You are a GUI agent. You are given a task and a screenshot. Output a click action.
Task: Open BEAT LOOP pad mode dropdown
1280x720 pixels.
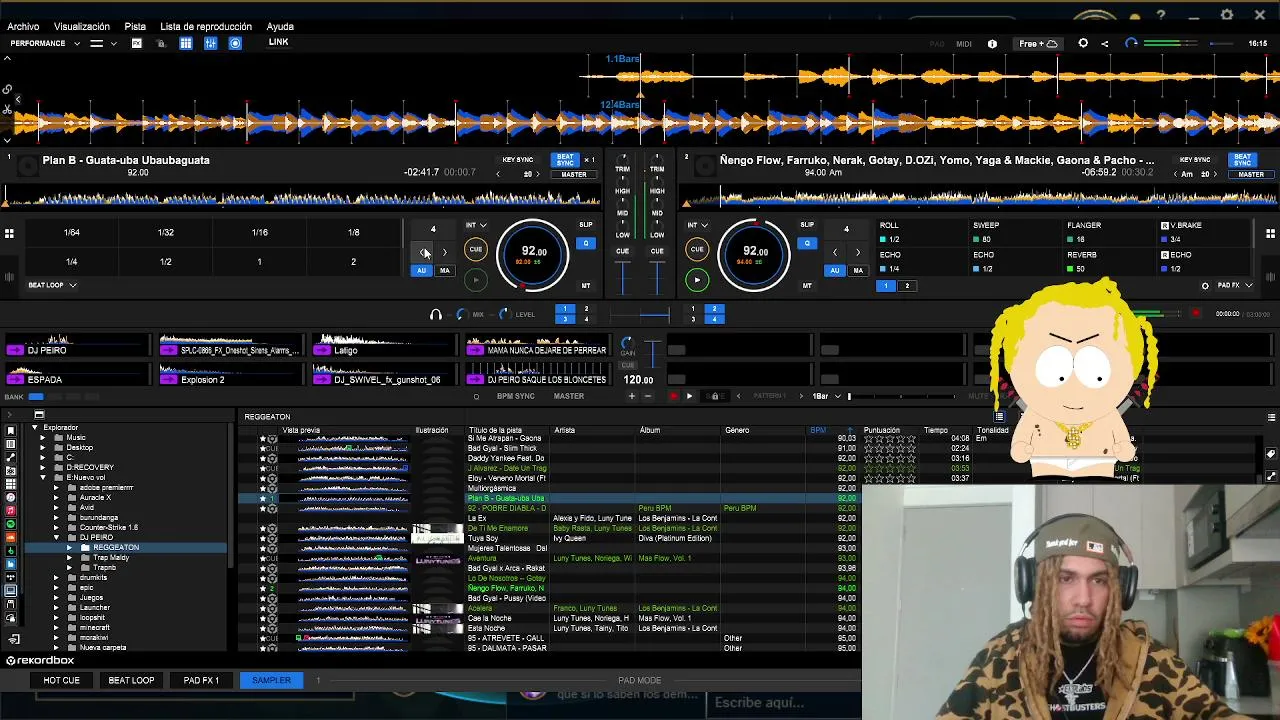52,285
